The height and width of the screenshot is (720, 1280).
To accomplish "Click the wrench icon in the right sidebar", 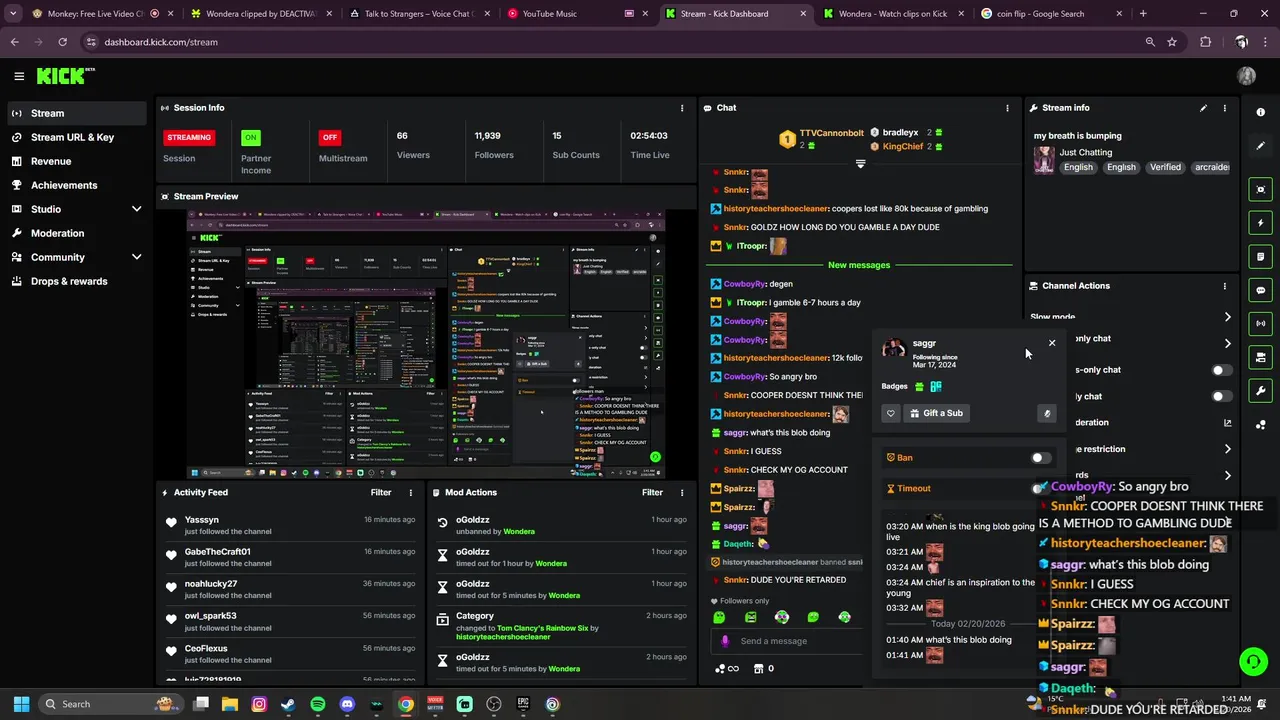I will pyautogui.click(x=1261, y=391).
